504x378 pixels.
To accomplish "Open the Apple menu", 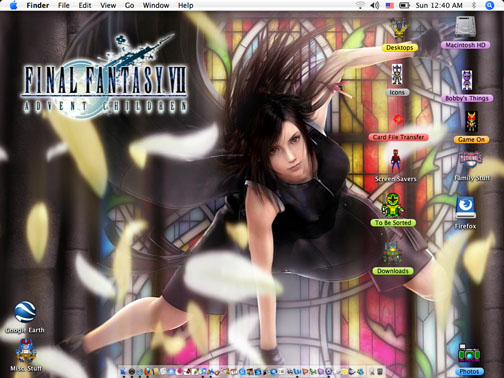I will [13, 5].
